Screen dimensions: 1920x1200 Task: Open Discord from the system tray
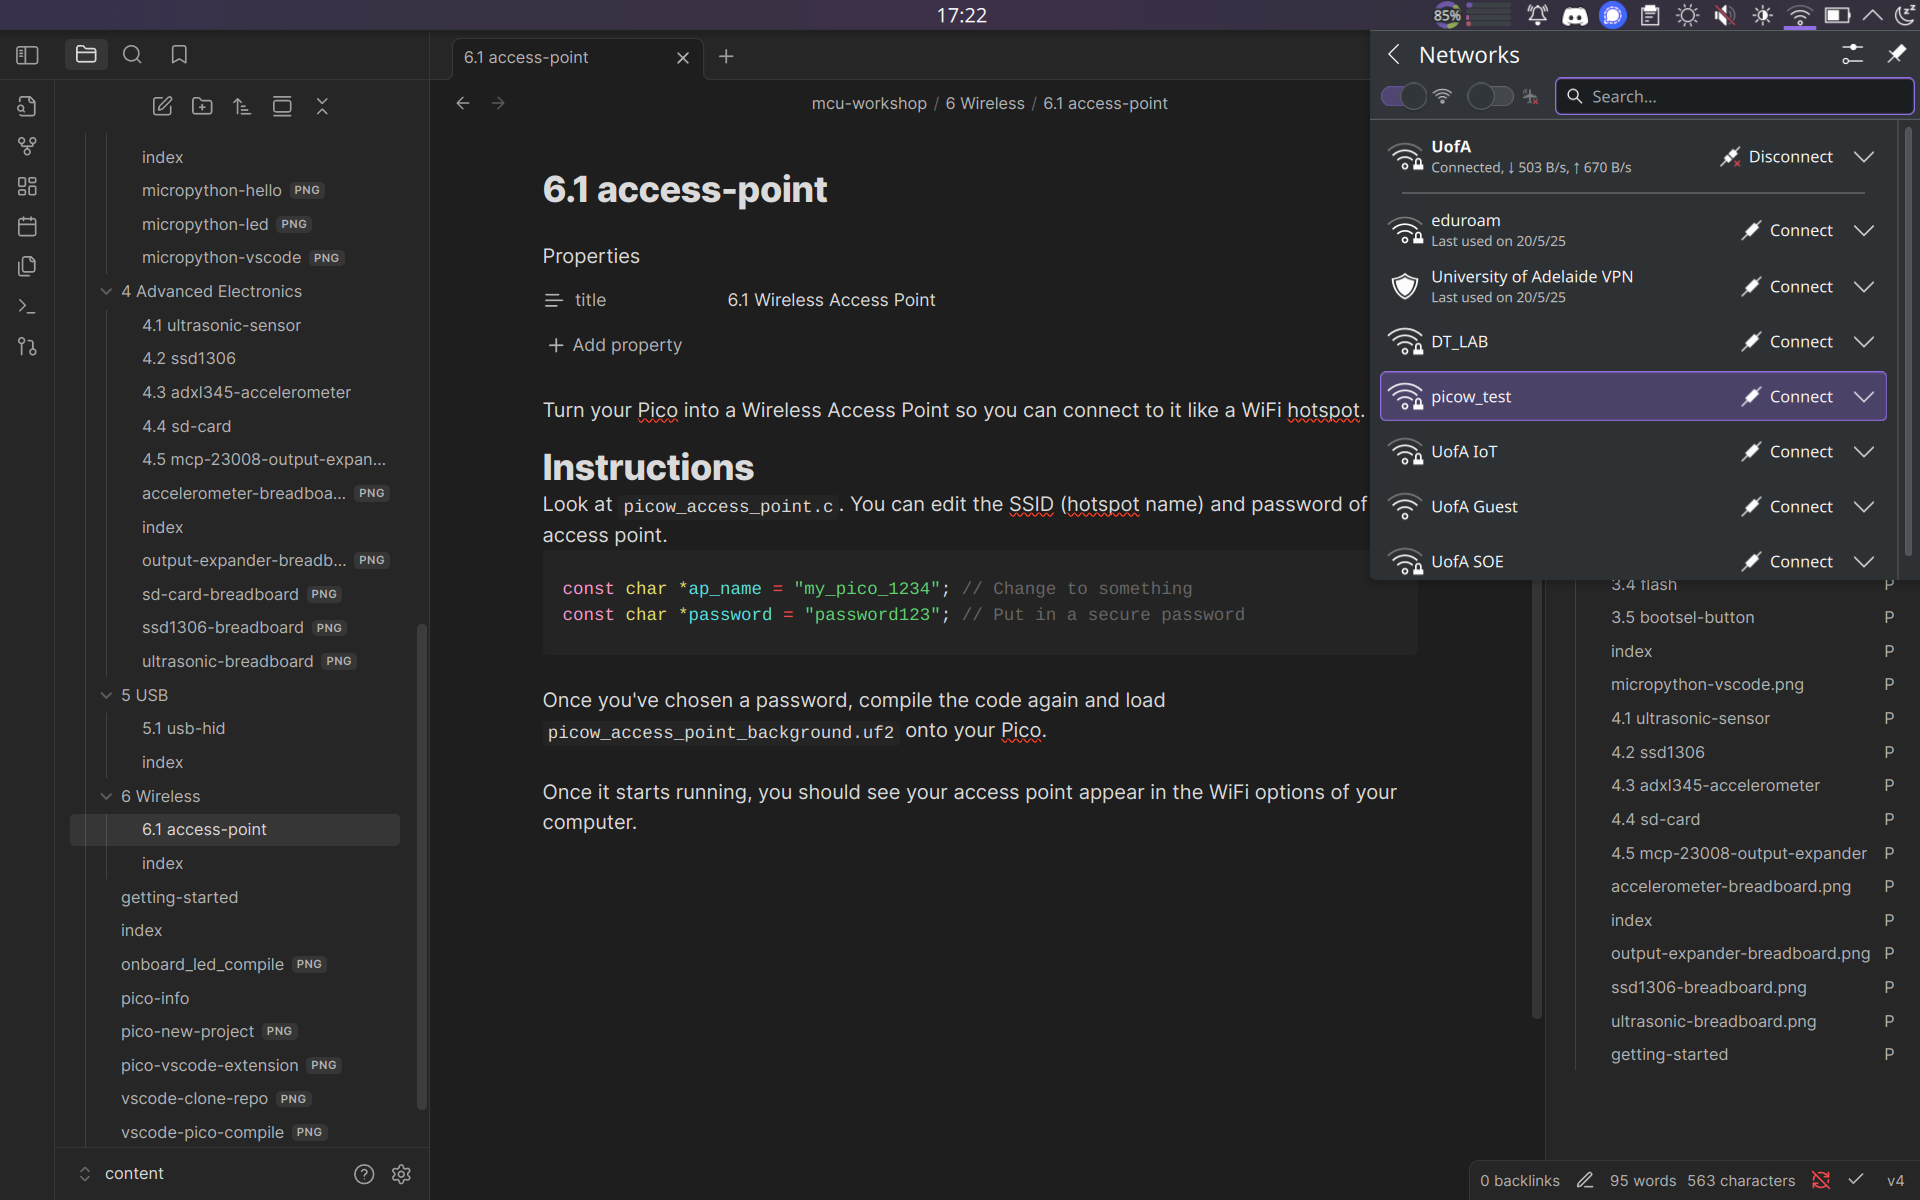(1575, 15)
